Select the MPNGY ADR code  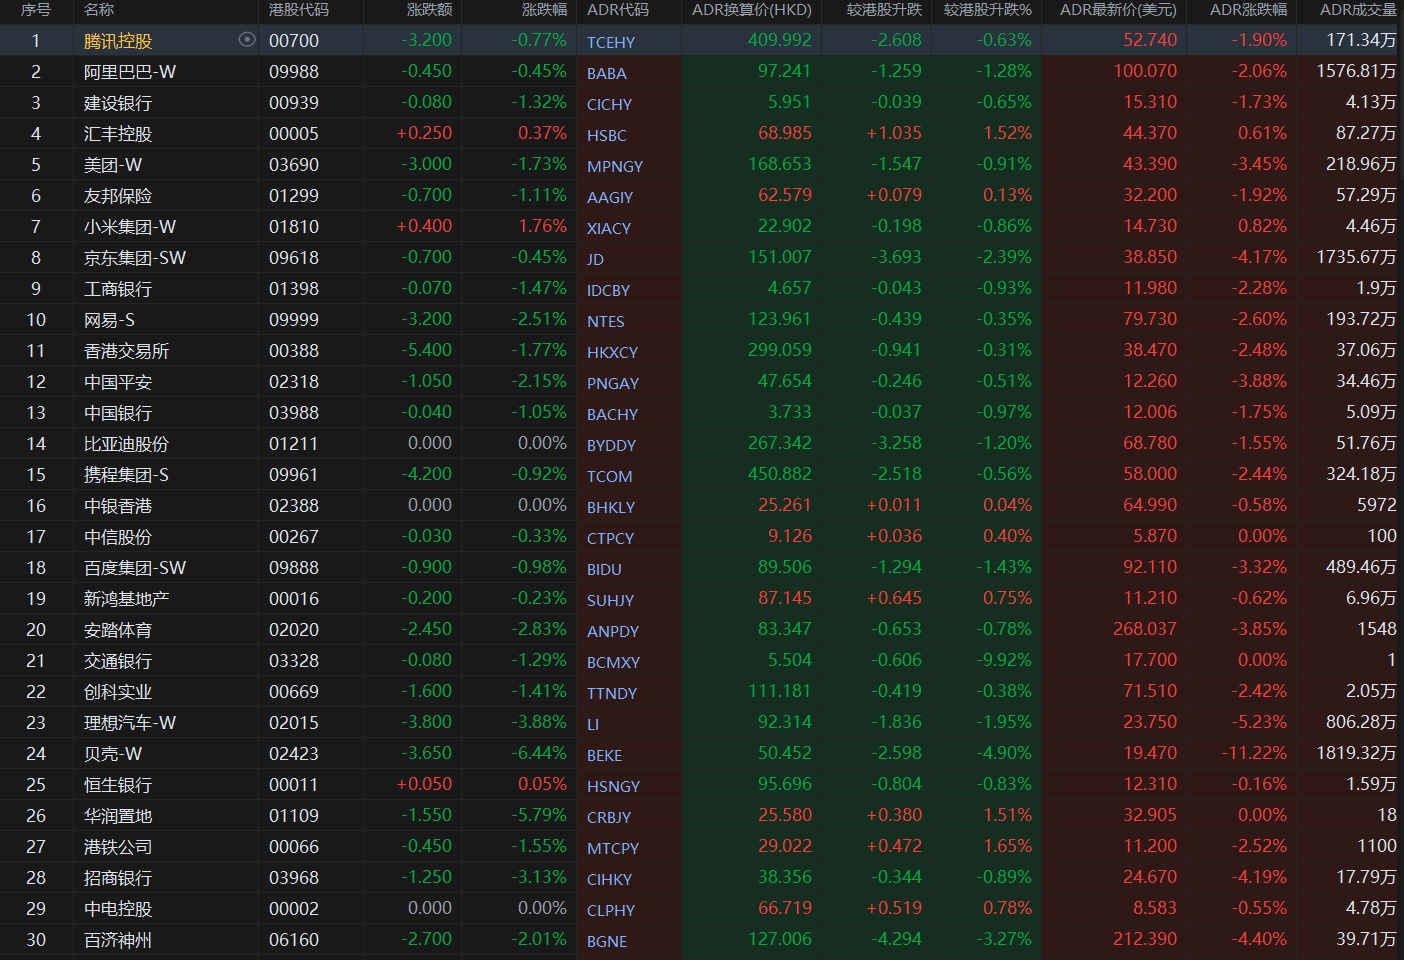[615, 166]
